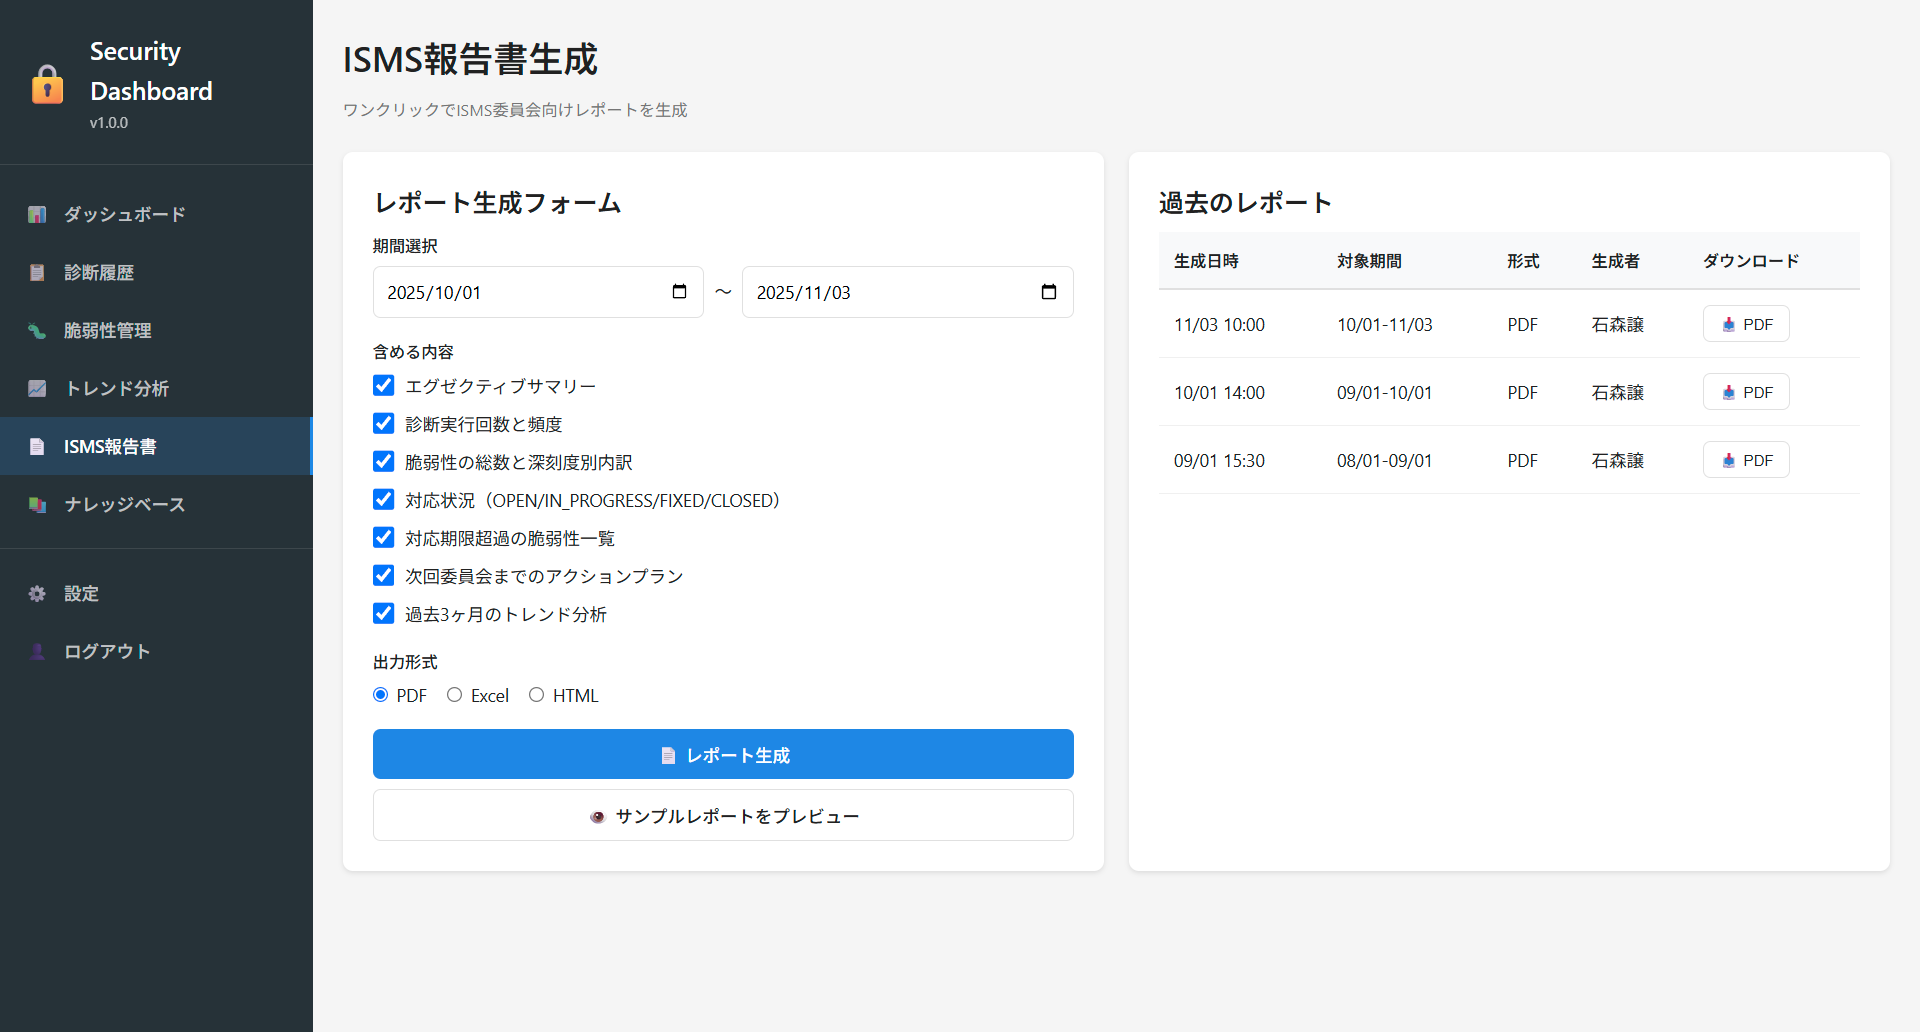Click the ログアウト user icon
The width and height of the screenshot is (1920, 1032).
coord(37,651)
